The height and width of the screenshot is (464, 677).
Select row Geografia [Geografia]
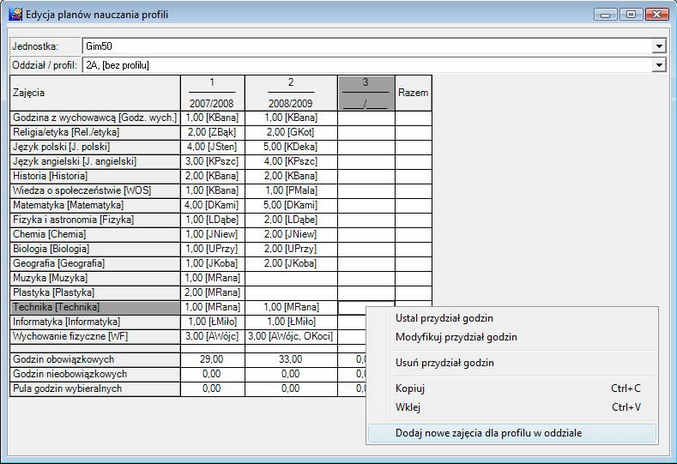(95, 264)
